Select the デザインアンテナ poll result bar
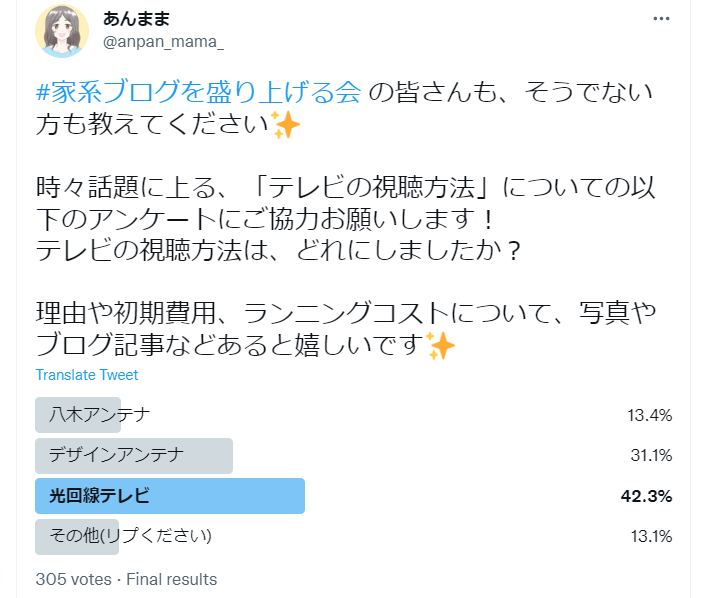Screen dimensions: 704x598 [x=134, y=456]
